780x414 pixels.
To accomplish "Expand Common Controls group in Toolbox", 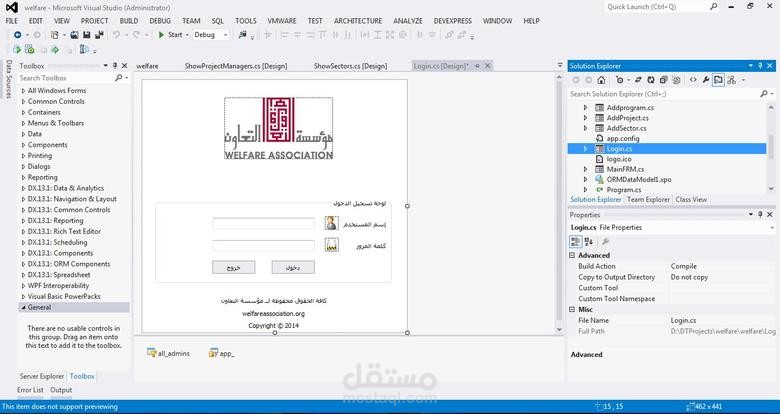I will tap(23, 102).
